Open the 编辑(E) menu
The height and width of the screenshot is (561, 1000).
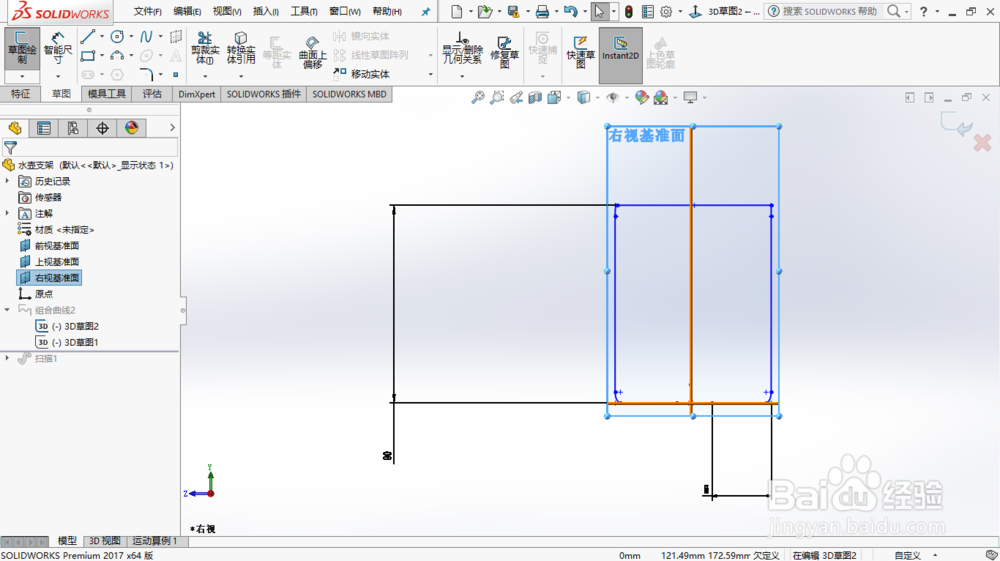pyautogui.click(x=187, y=11)
